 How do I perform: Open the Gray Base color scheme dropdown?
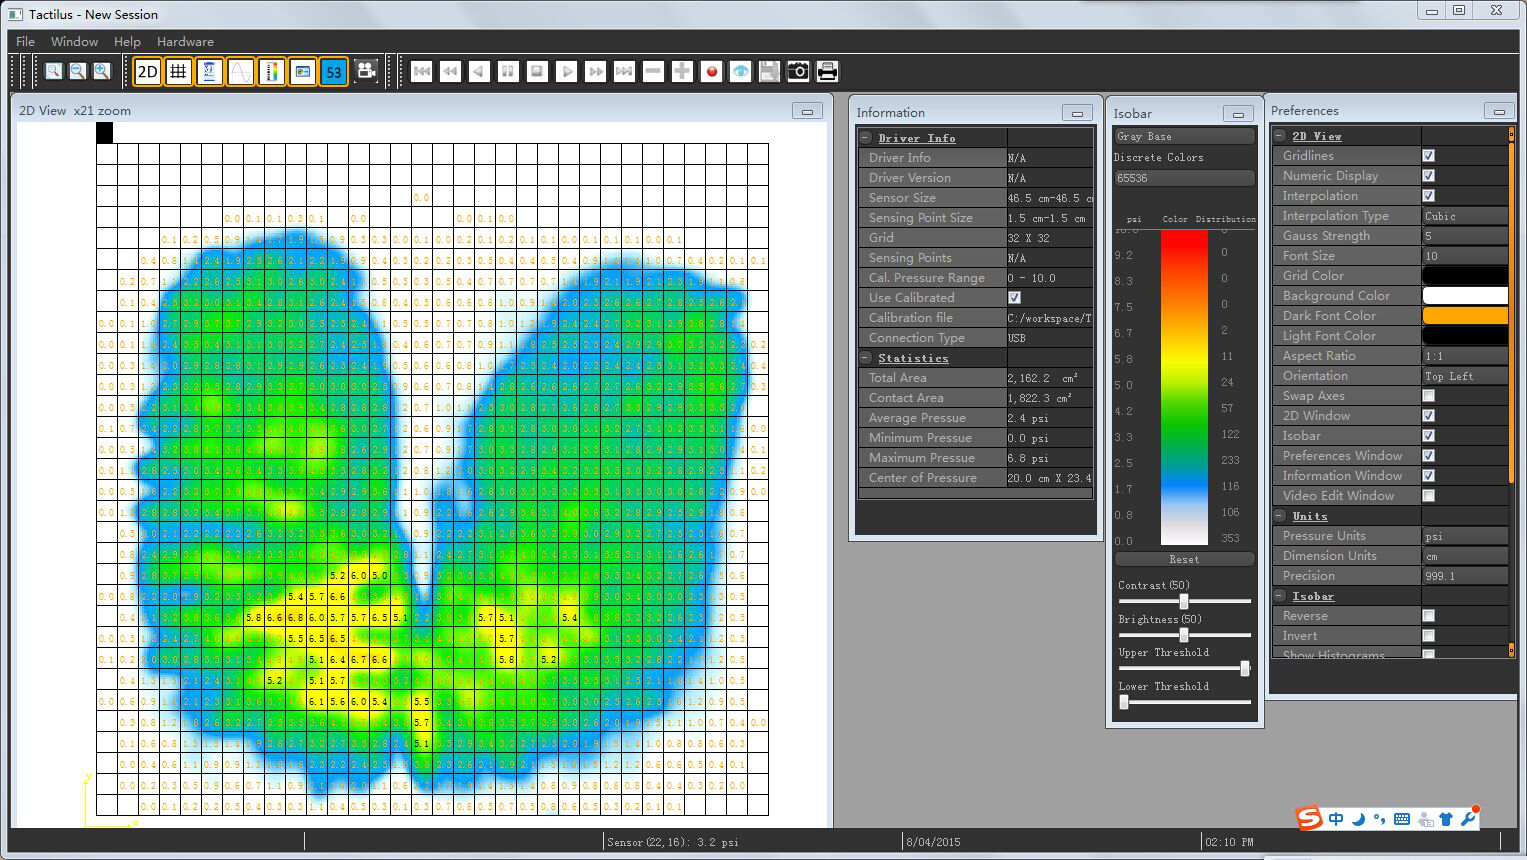1184,136
